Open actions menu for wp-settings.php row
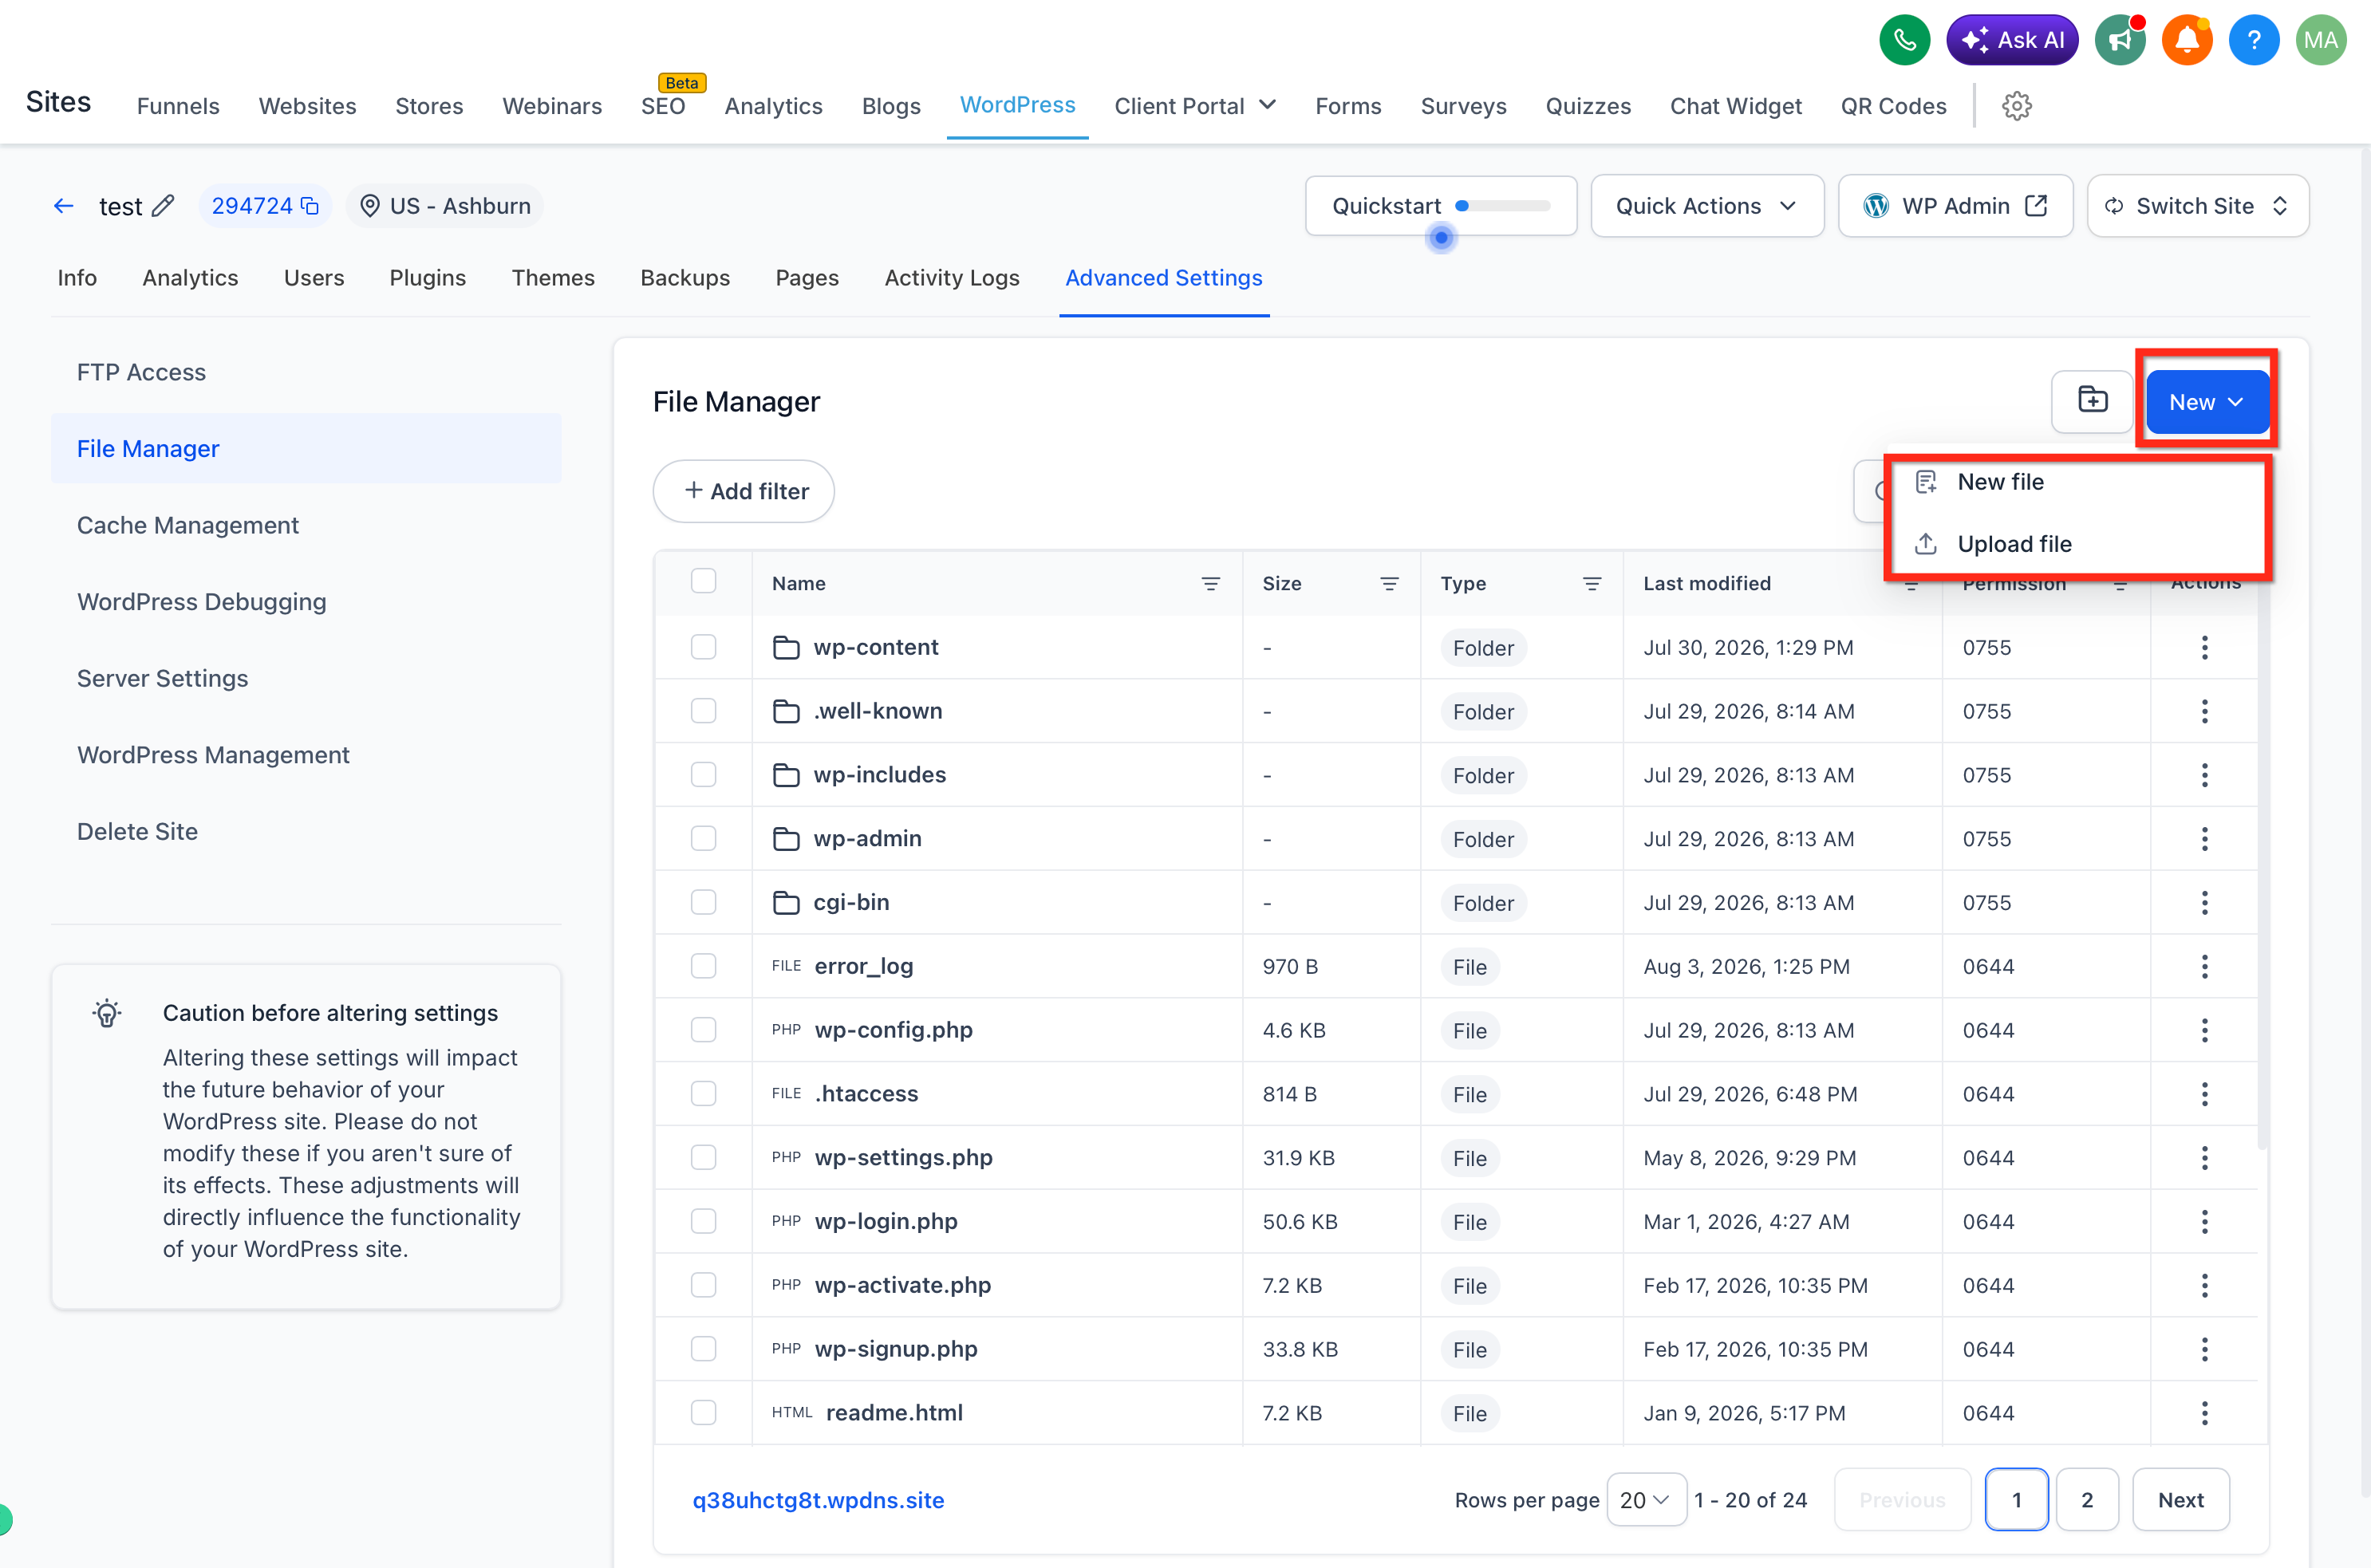Image resolution: width=2371 pixels, height=1568 pixels. point(2204,1158)
